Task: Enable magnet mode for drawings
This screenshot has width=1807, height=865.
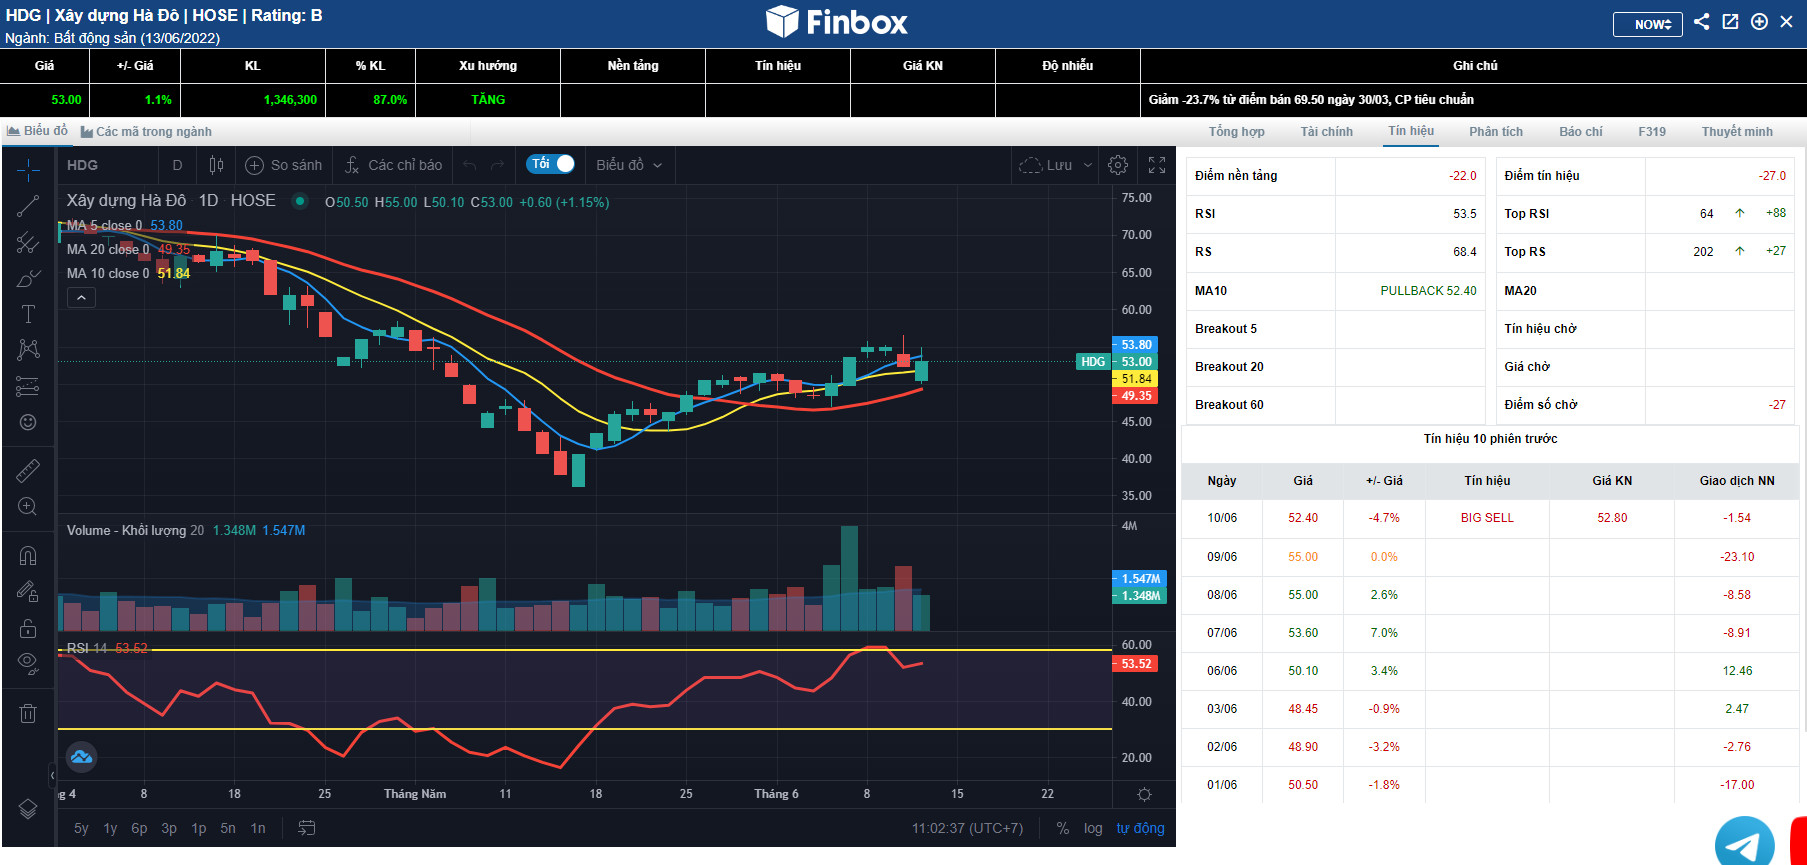Action: tap(28, 556)
